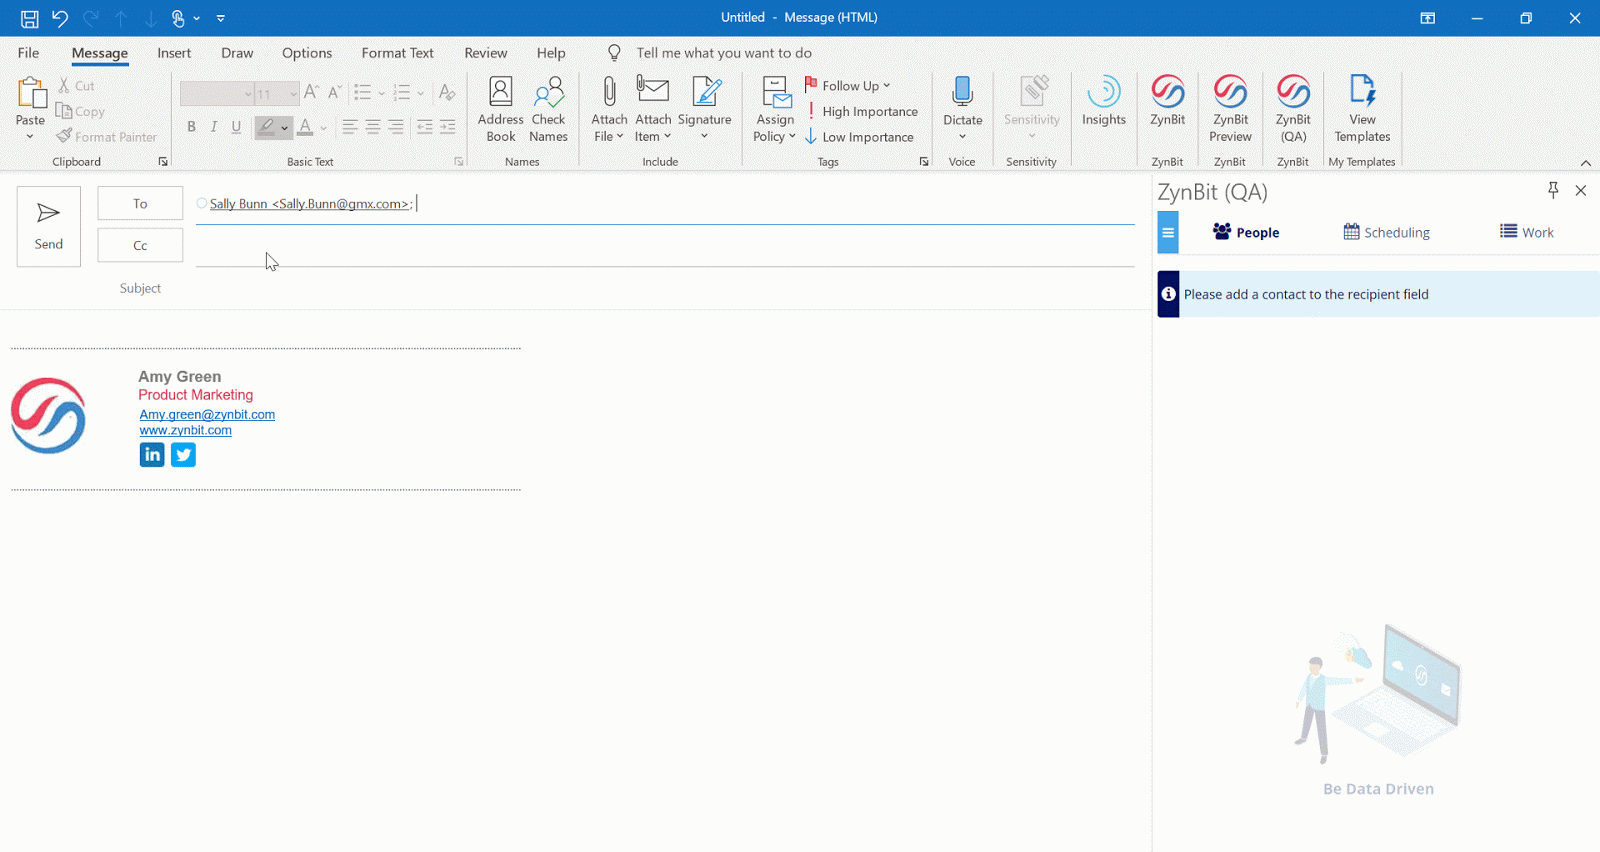Pick font color
This screenshot has width=1600, height=852.
pos(305,127)
